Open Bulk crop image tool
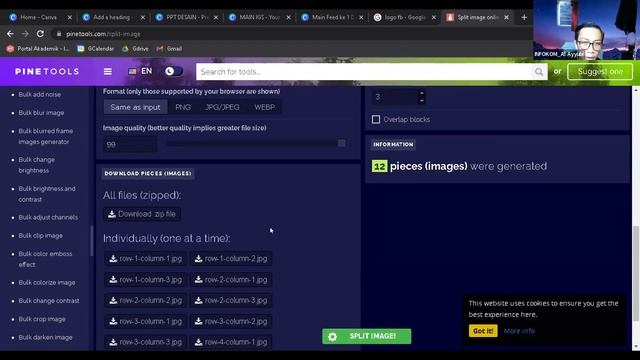The width and height of the screenshot is (640, 360). coord(42,319)
